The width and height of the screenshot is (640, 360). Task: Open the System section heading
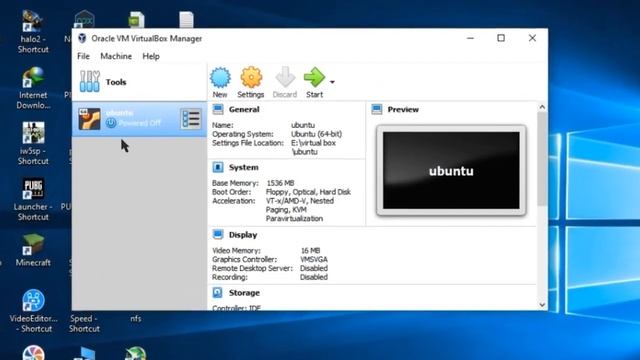[243, 167]
